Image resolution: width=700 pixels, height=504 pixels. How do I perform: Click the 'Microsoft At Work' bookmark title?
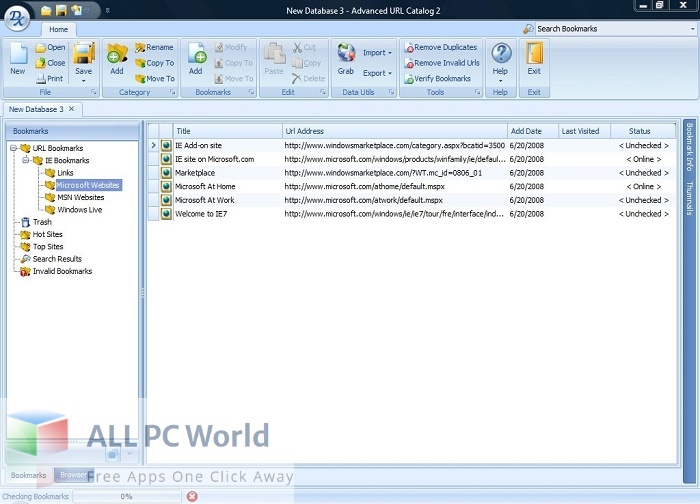pos(204,200)
